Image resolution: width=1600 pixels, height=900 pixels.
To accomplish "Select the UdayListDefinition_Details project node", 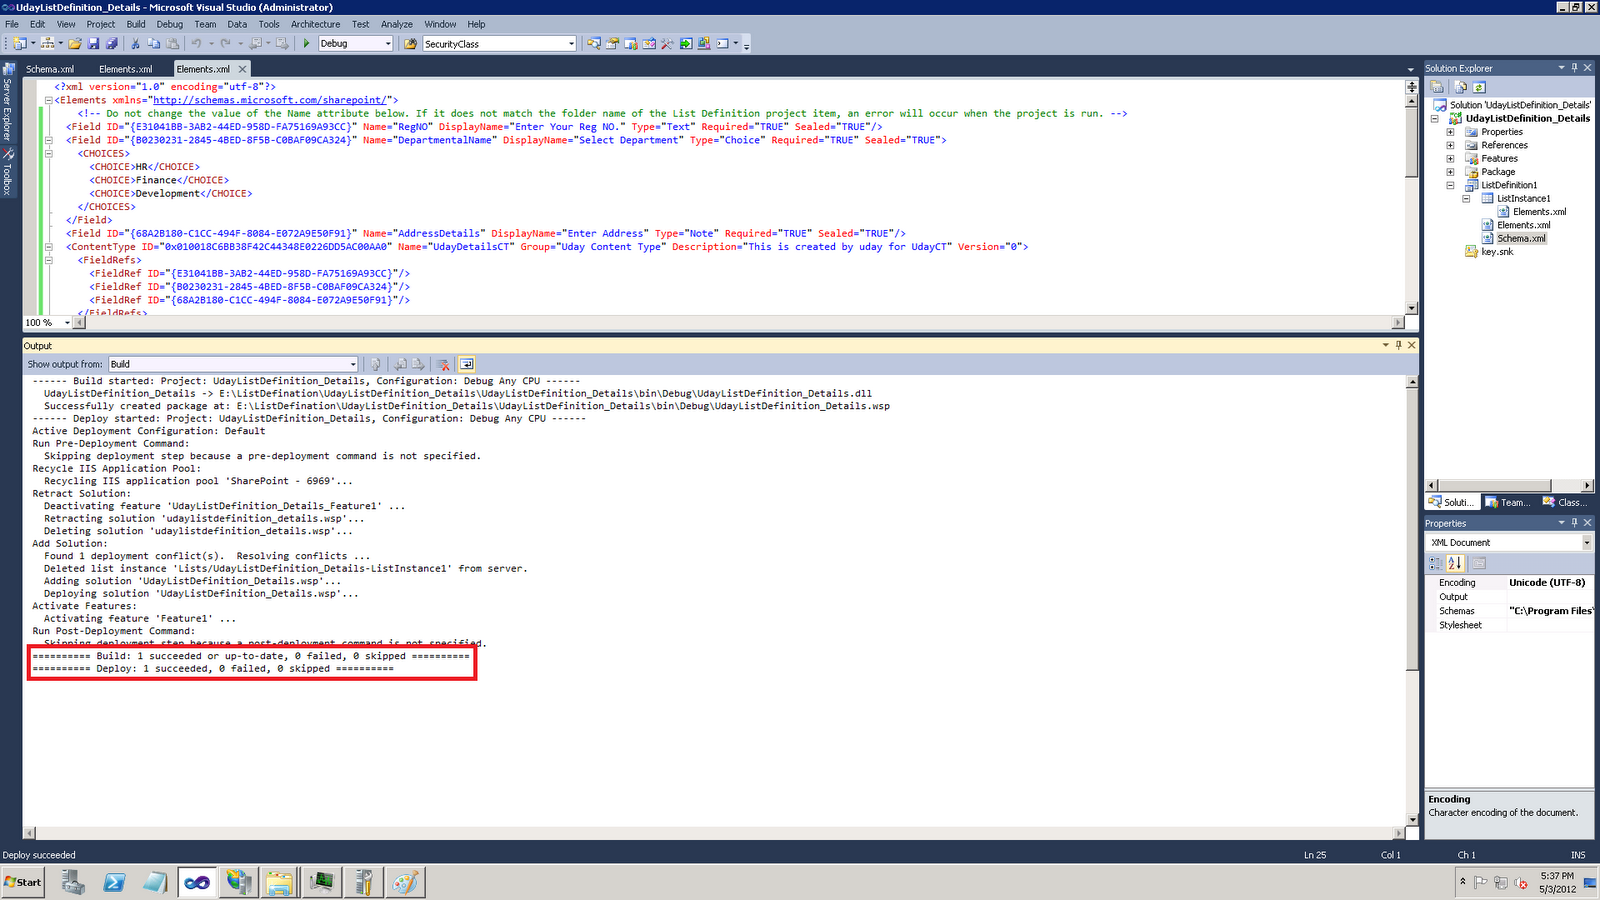I will [x=1528, y=118].
